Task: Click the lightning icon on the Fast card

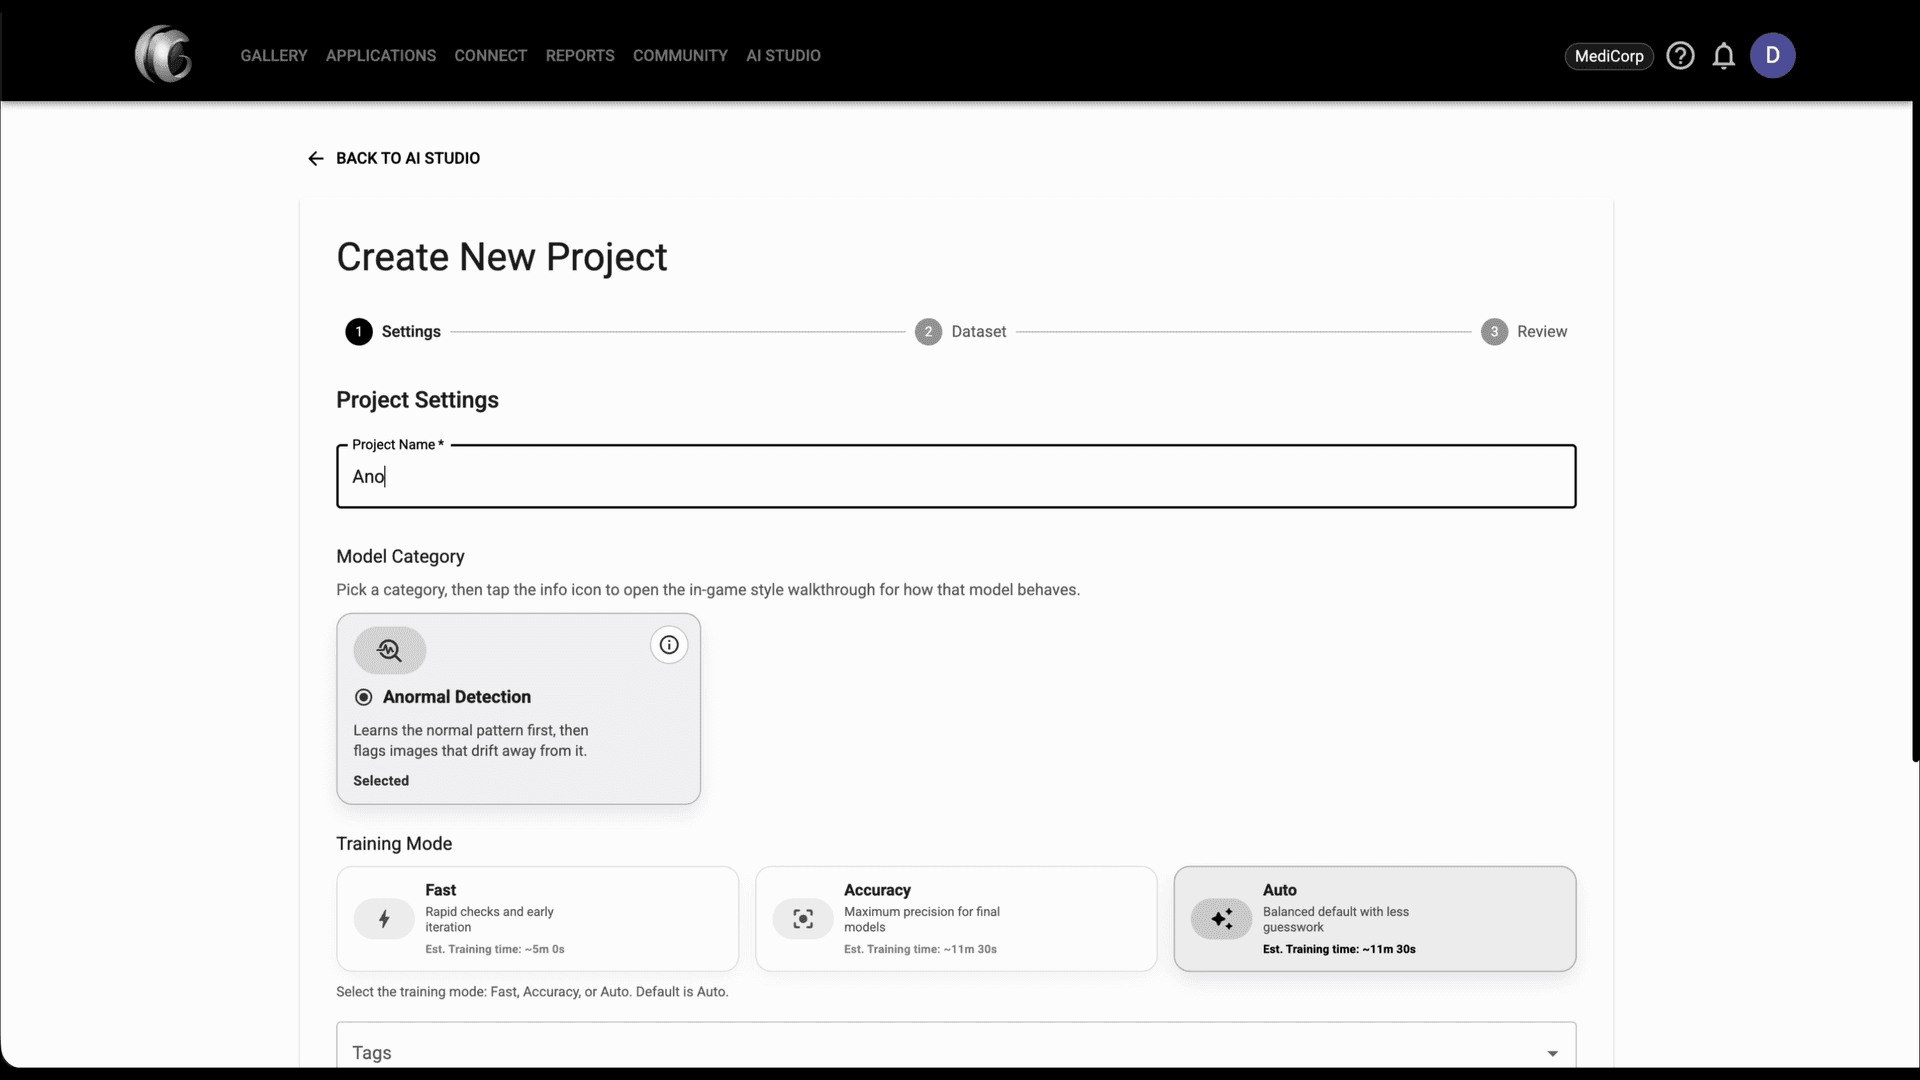Action: pos(383,918)
